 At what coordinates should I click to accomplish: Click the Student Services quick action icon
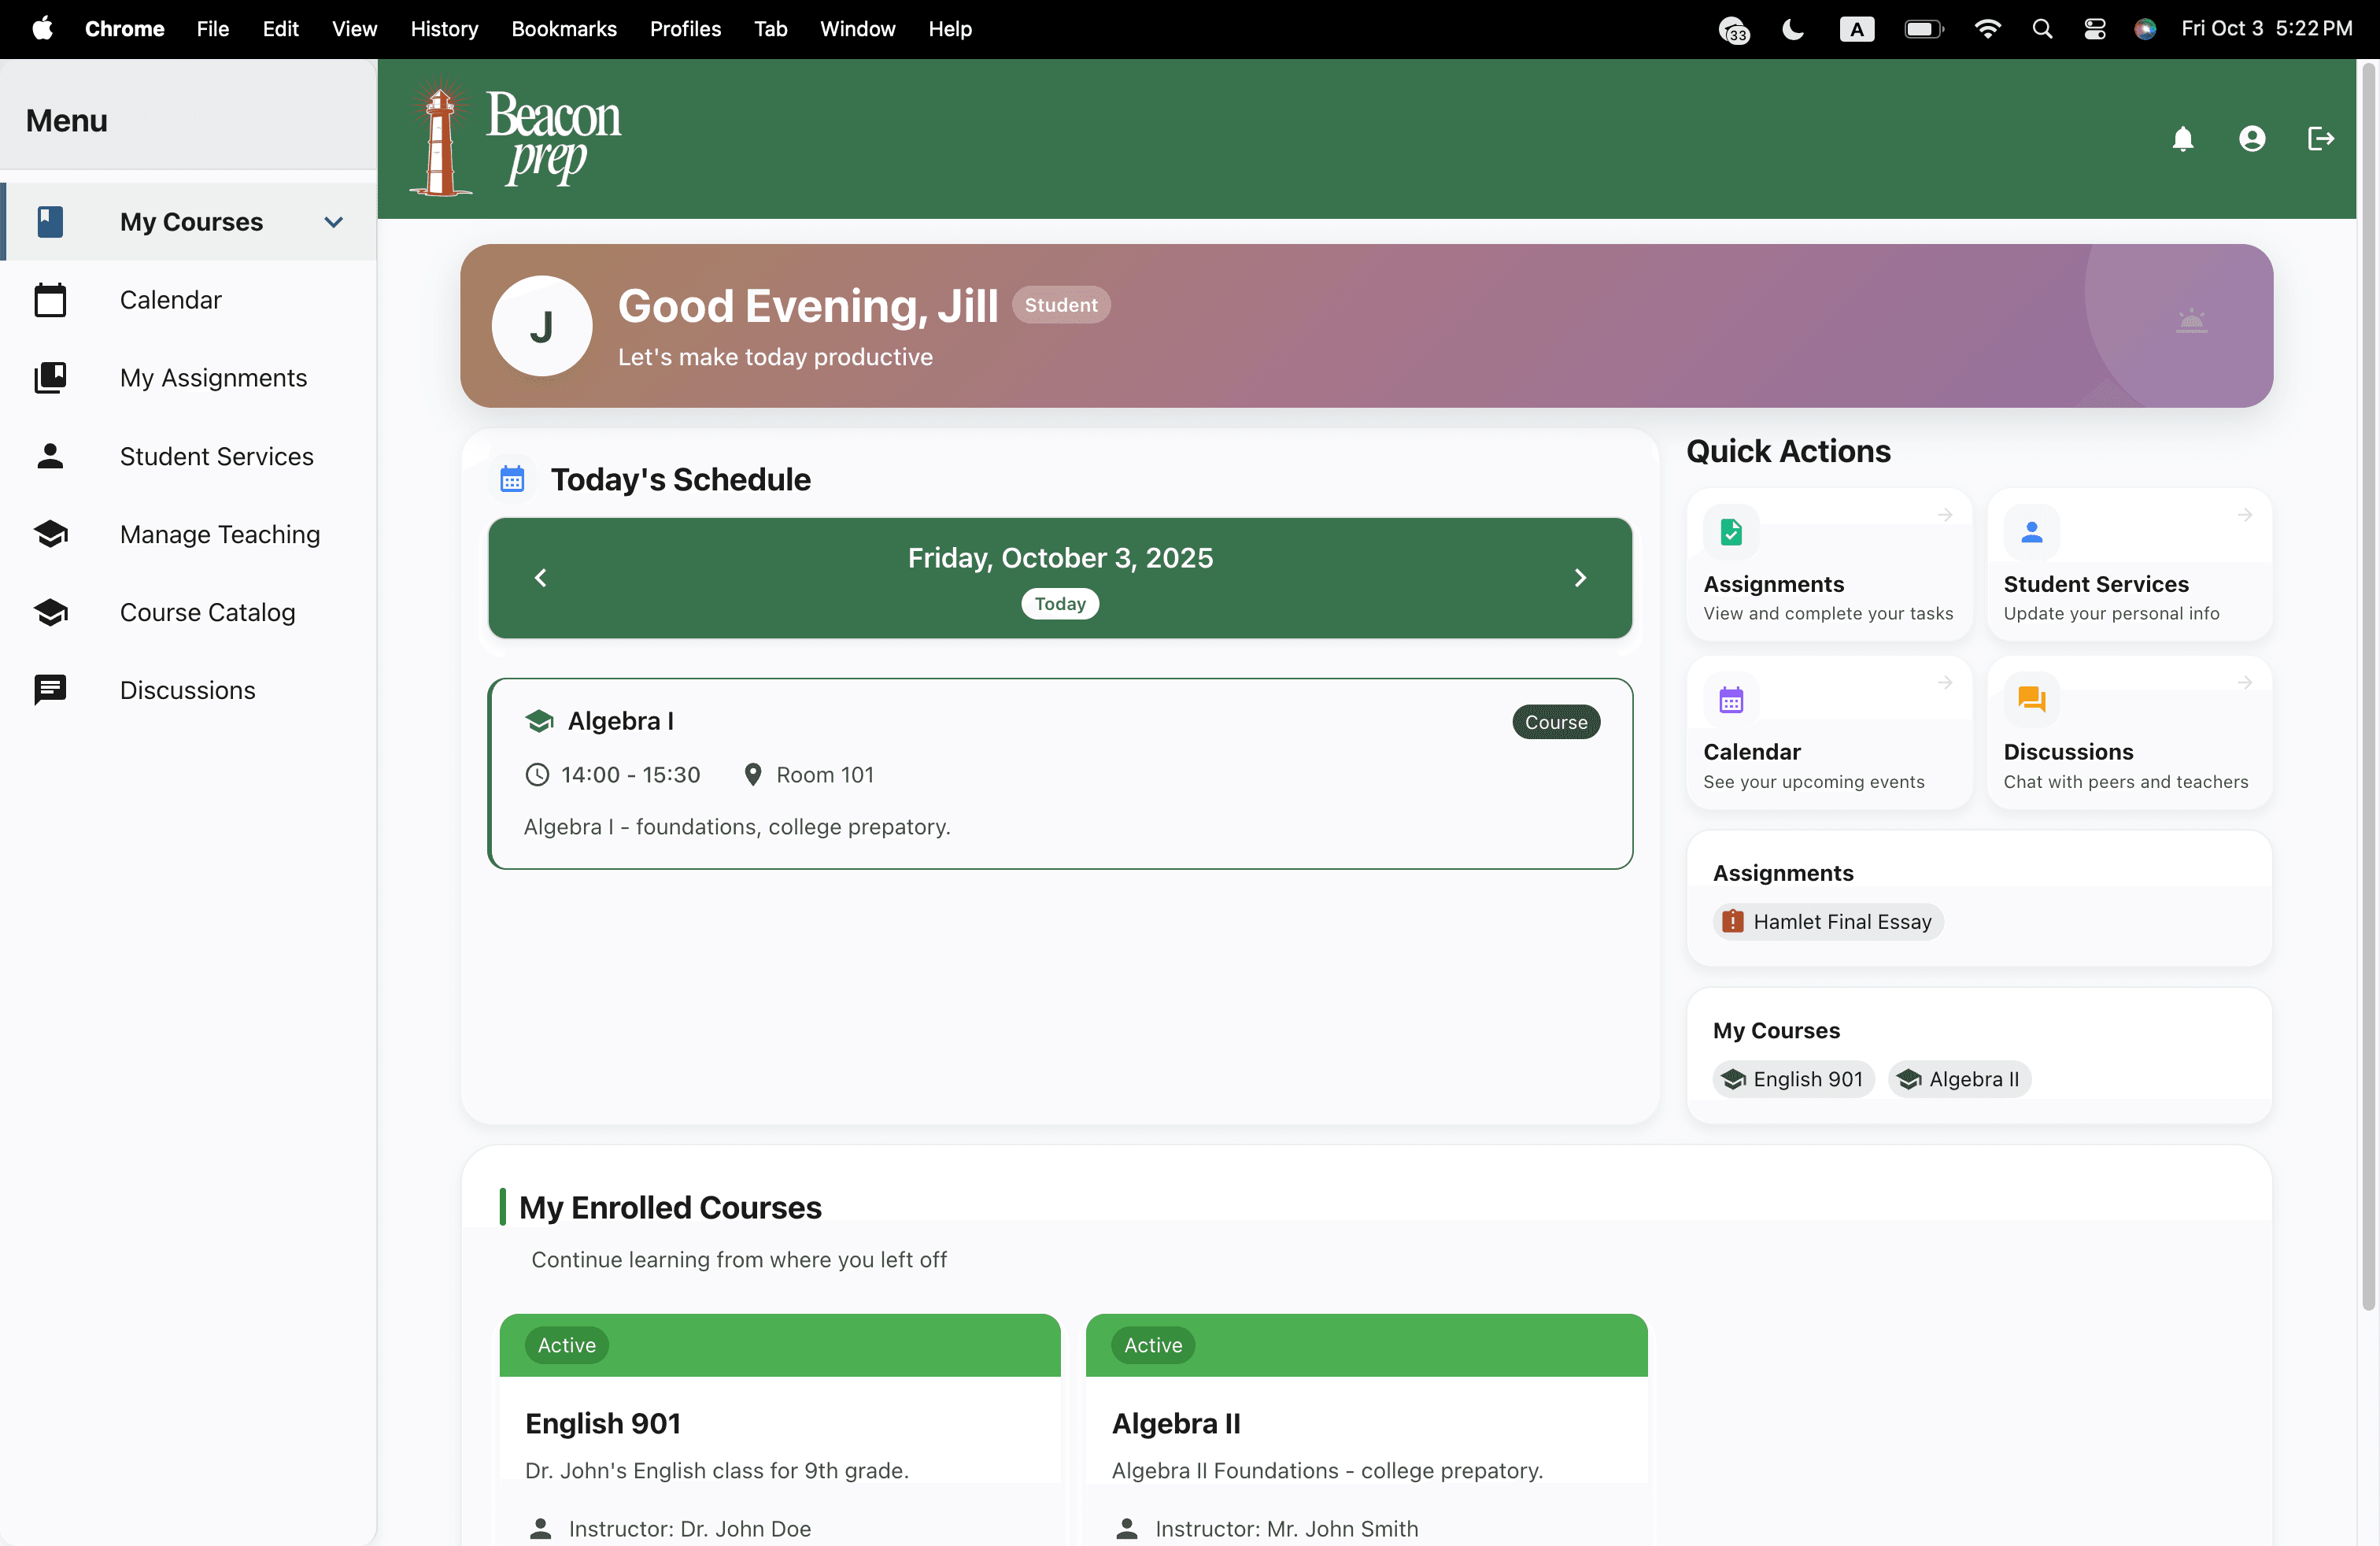pyautogui.click(x=2031, y=532)
